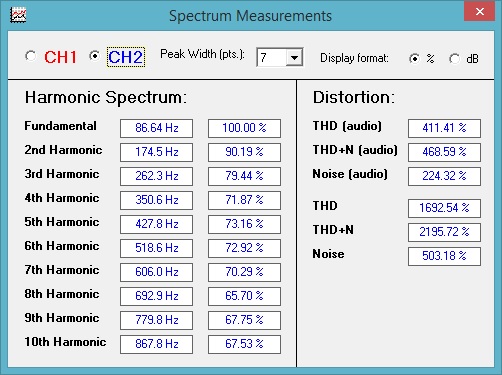The height and width of the screenshot is (375, 502).
Task: Click the Display format label
Action: (x=354, y=58)
